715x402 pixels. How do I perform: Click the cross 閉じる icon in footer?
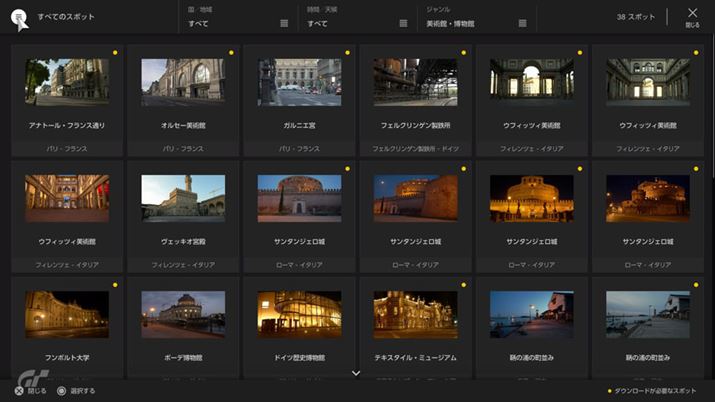pos(20,391)
